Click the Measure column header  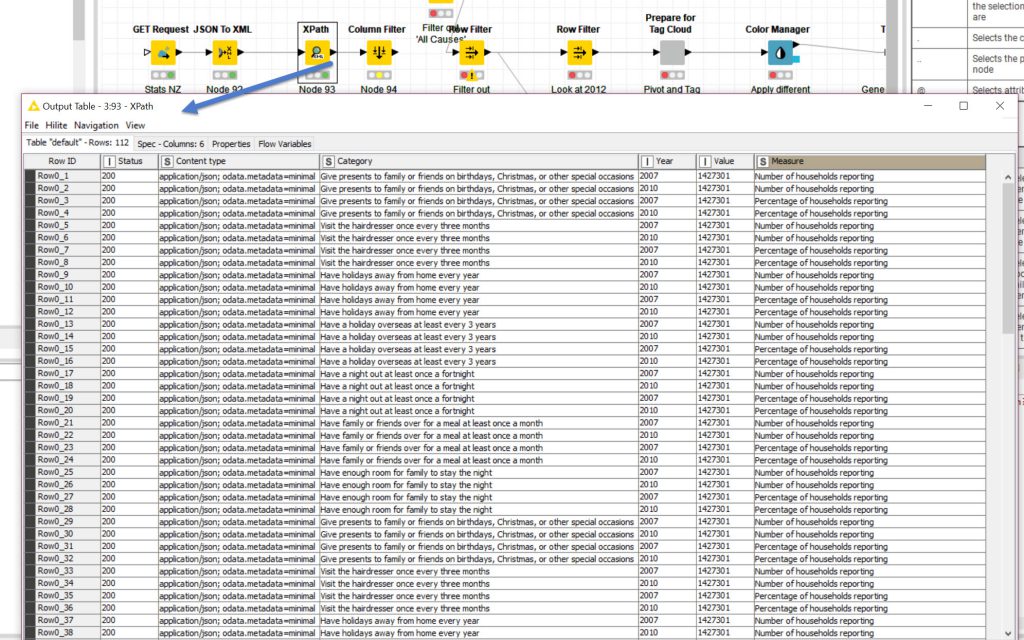pyautogui.click(x=870, y=161)
